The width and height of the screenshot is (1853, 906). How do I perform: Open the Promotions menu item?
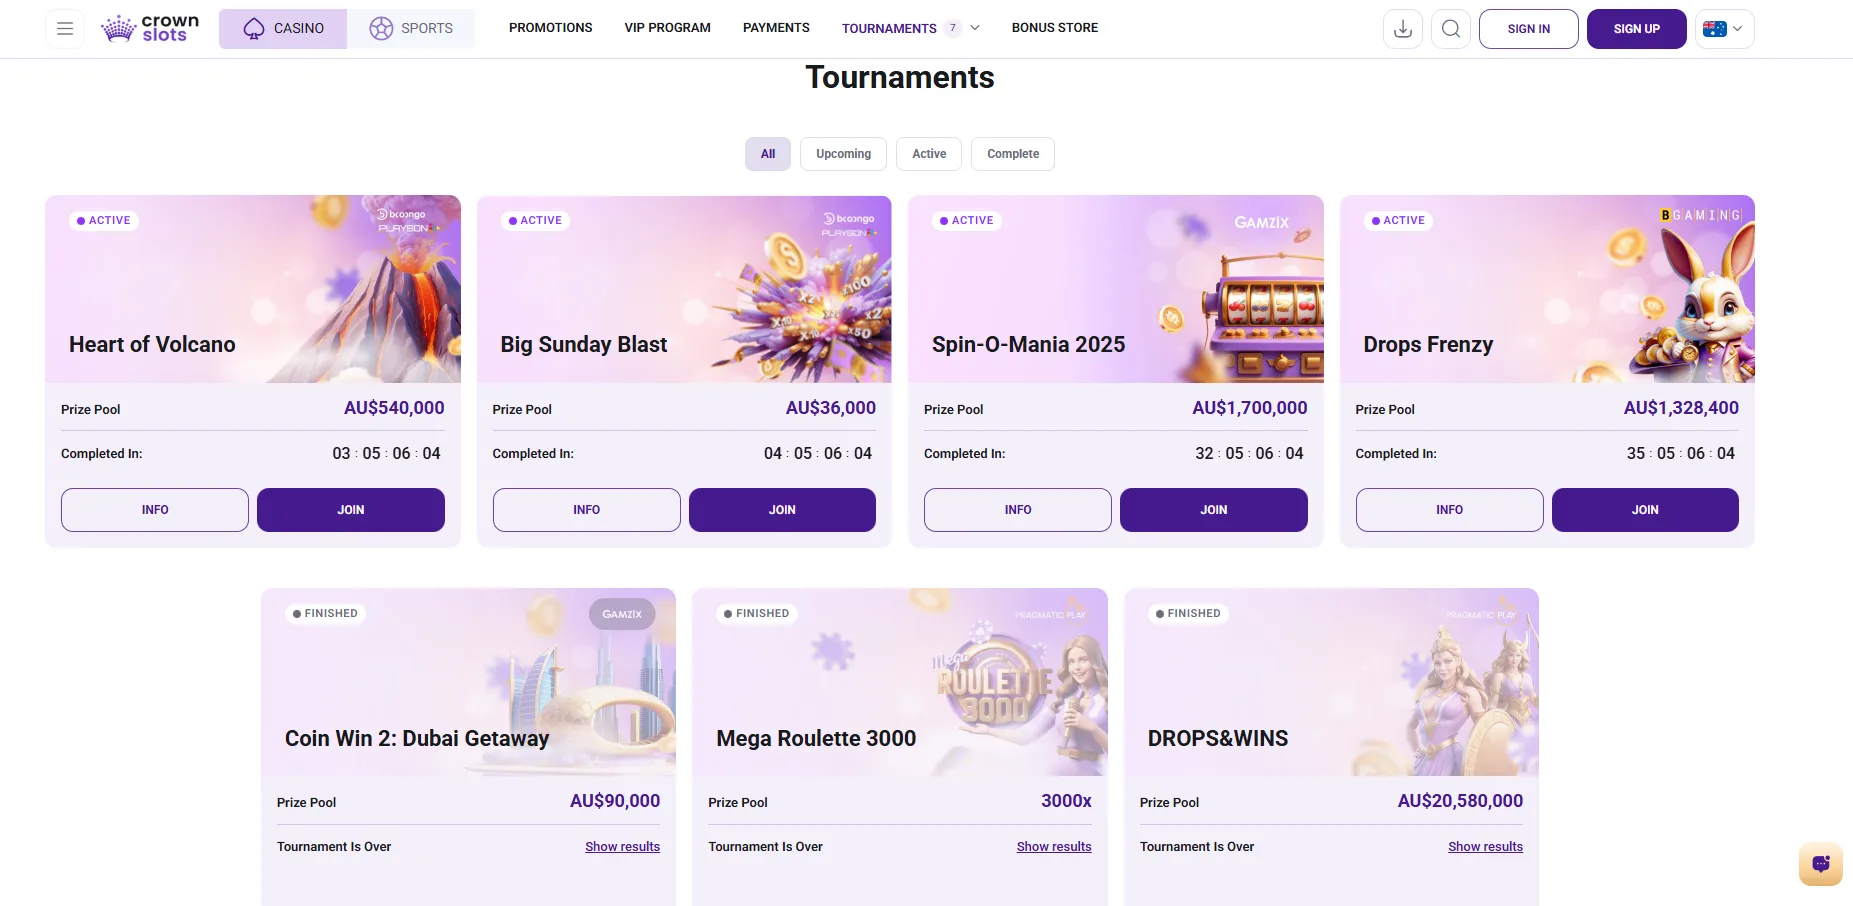click(550, 28)
